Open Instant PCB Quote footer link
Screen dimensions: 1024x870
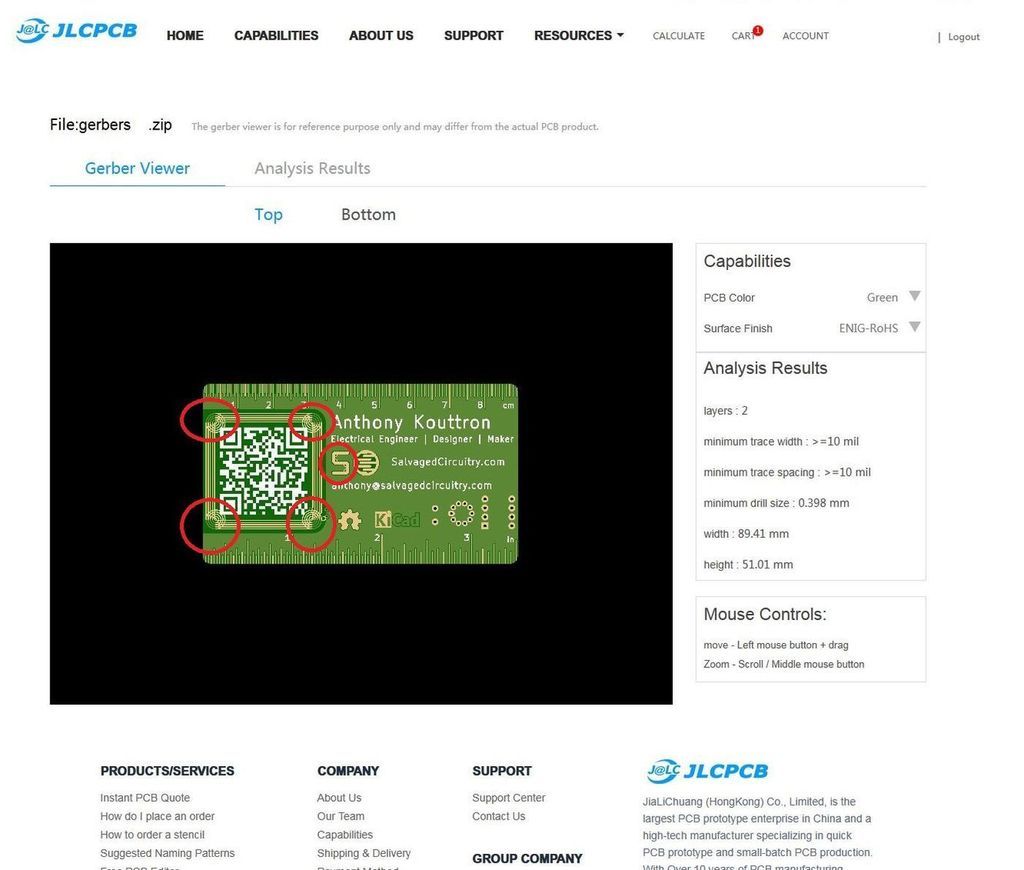click(145, 798)
